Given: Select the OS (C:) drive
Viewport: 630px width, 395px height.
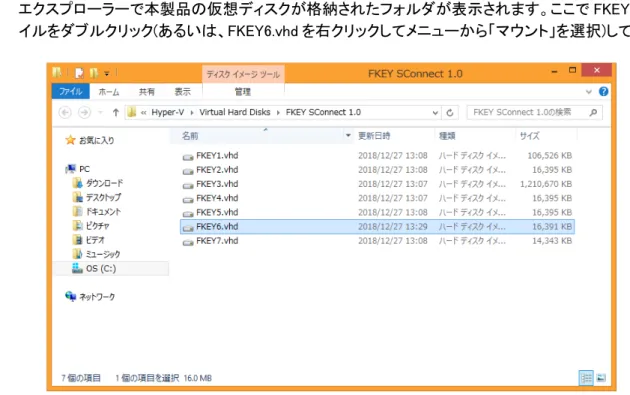Looking at the screenshot, I should [x=101, y=268].
